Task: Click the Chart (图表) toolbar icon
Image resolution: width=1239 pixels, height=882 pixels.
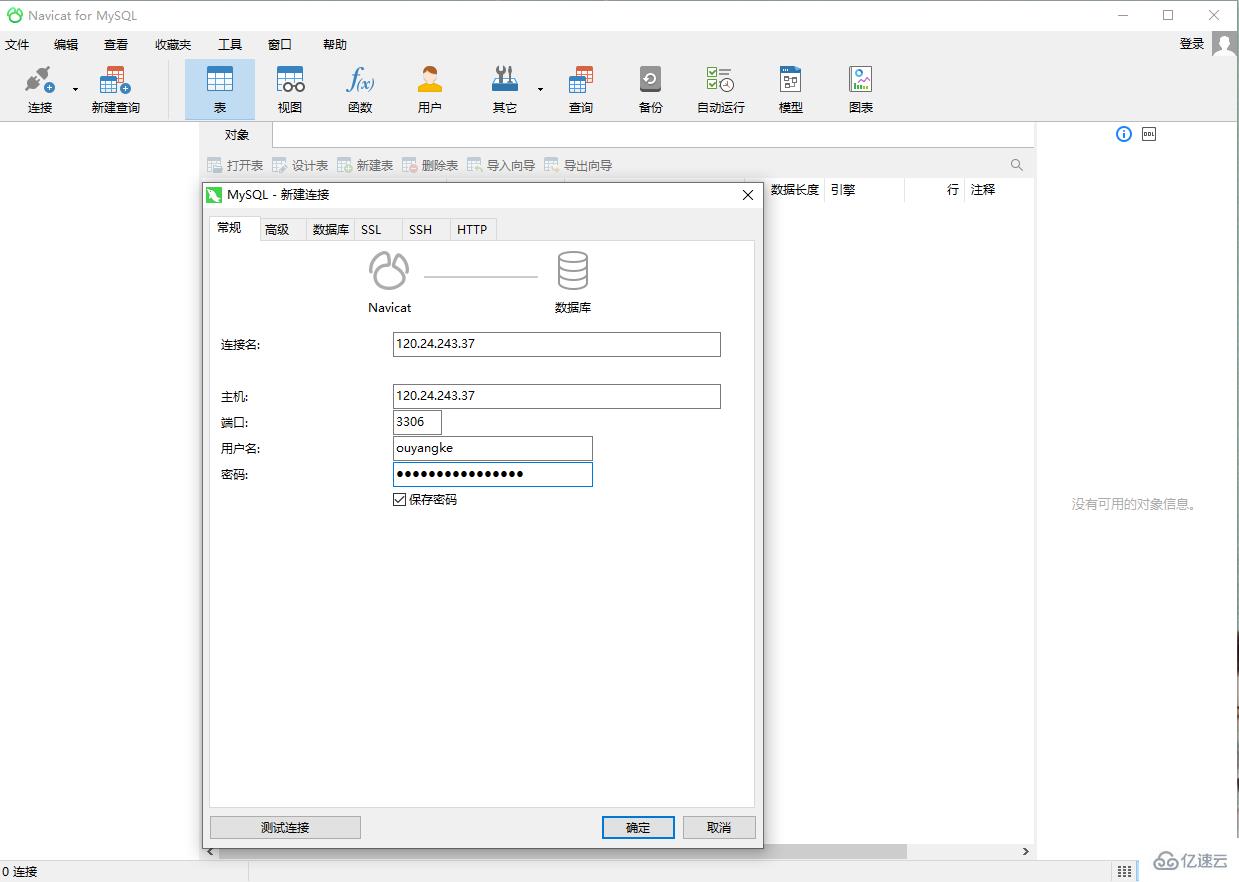Action: point(861,90)
